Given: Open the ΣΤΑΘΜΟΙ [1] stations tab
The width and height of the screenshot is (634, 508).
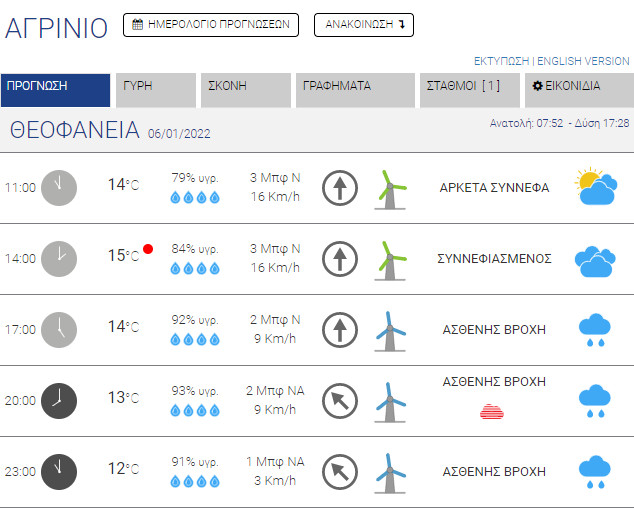Looking at the screenshot, I should point(467,89).
